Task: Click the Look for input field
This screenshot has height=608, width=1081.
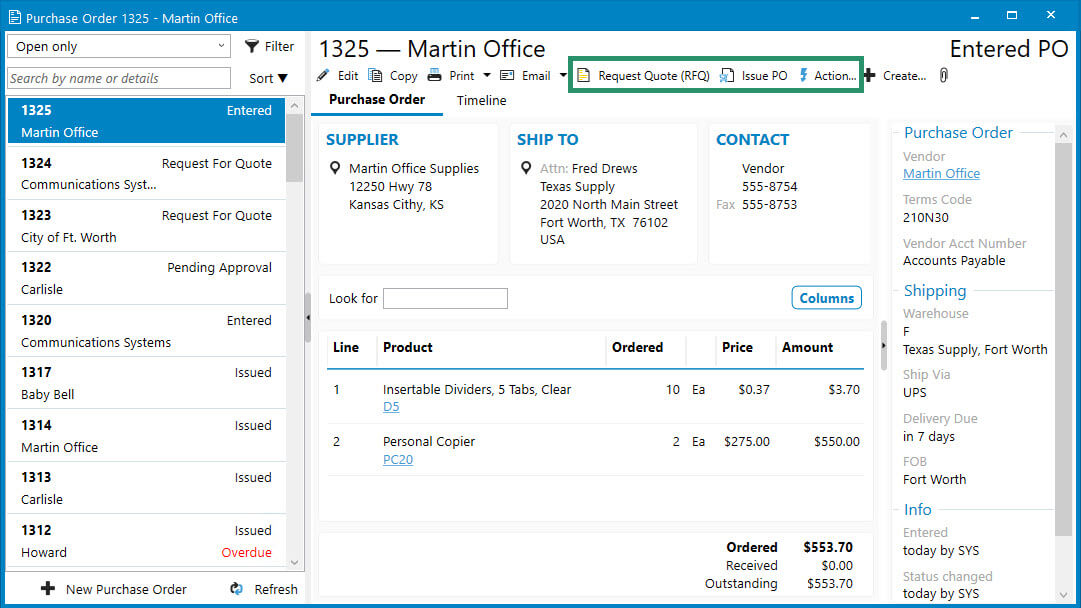Action: [445, 298]
